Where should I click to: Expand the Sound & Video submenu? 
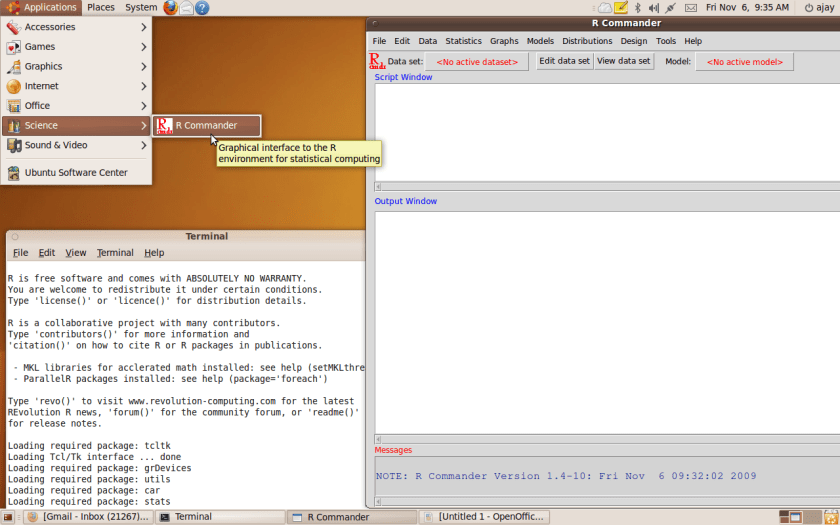click(x=76, y=145)
